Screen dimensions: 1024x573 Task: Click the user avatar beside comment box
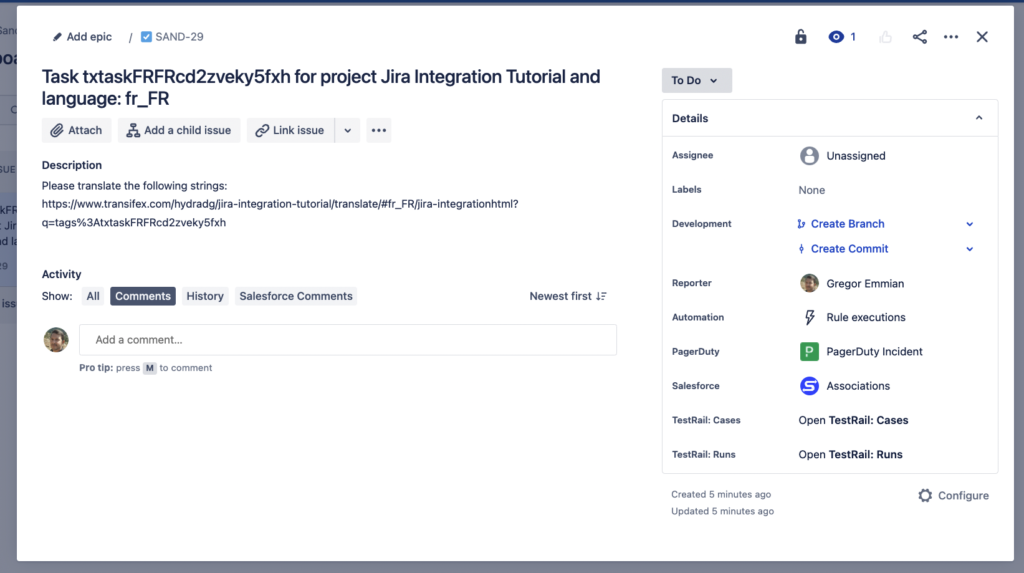pos(56,340)
